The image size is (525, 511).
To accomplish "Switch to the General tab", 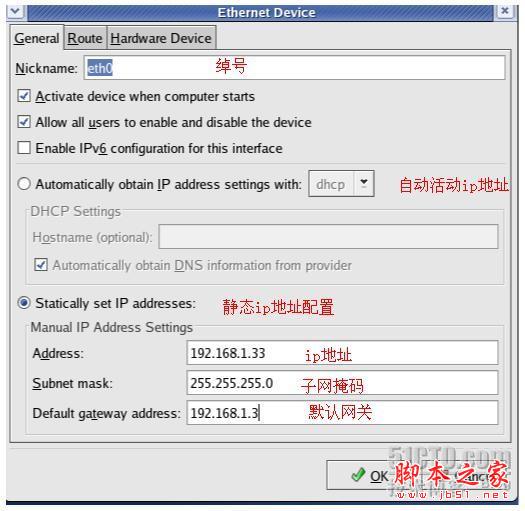I will click(x=36, y=38).
